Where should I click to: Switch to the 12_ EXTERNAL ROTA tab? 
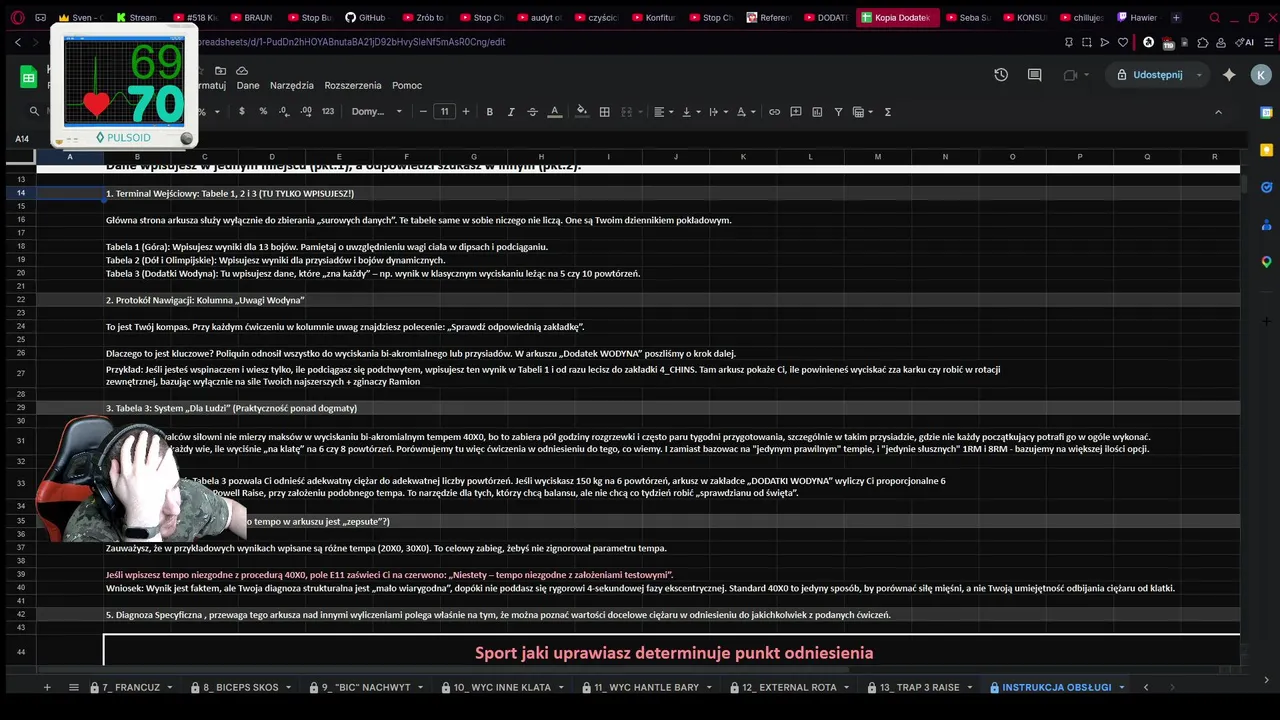(789, 687)
